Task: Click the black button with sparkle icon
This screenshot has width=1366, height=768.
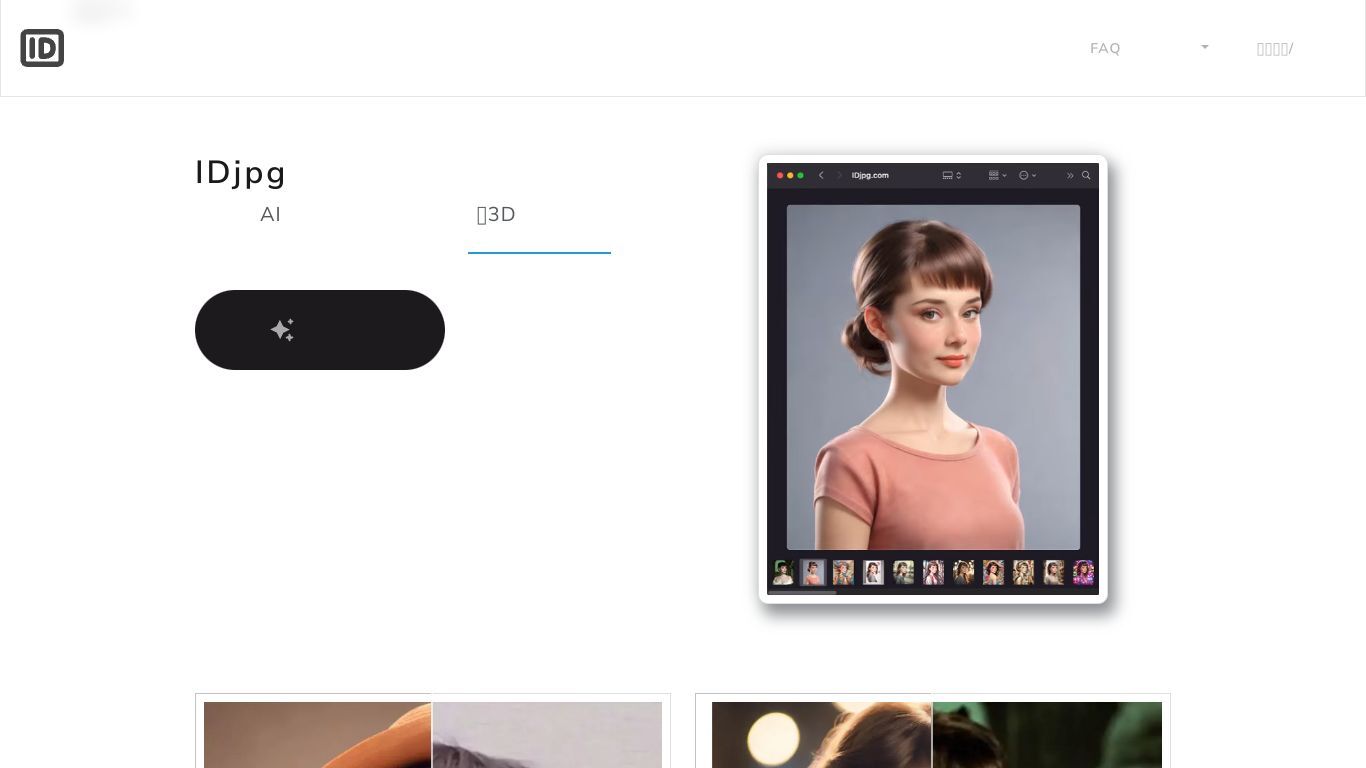Action: point(320,330)
